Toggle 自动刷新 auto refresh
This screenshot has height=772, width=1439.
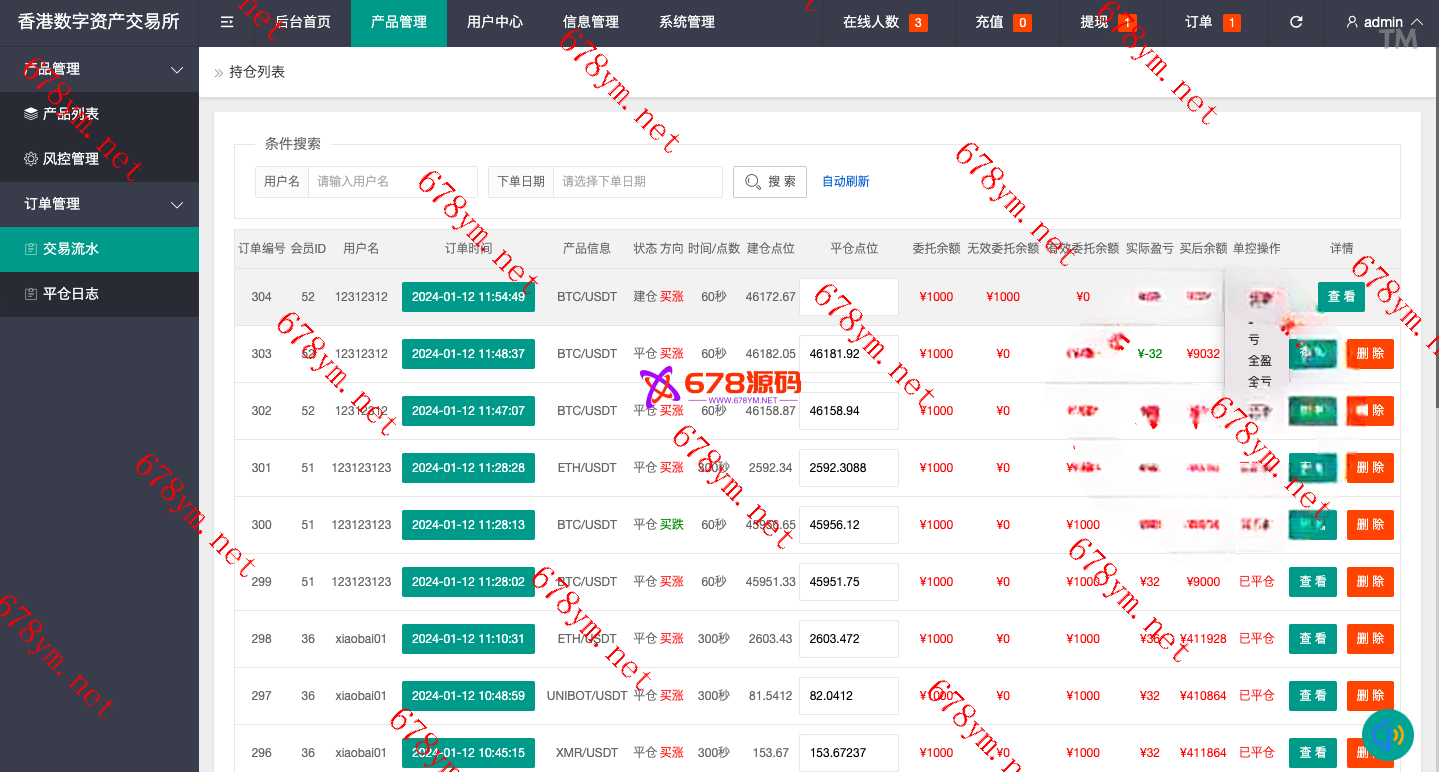point(845,182)
